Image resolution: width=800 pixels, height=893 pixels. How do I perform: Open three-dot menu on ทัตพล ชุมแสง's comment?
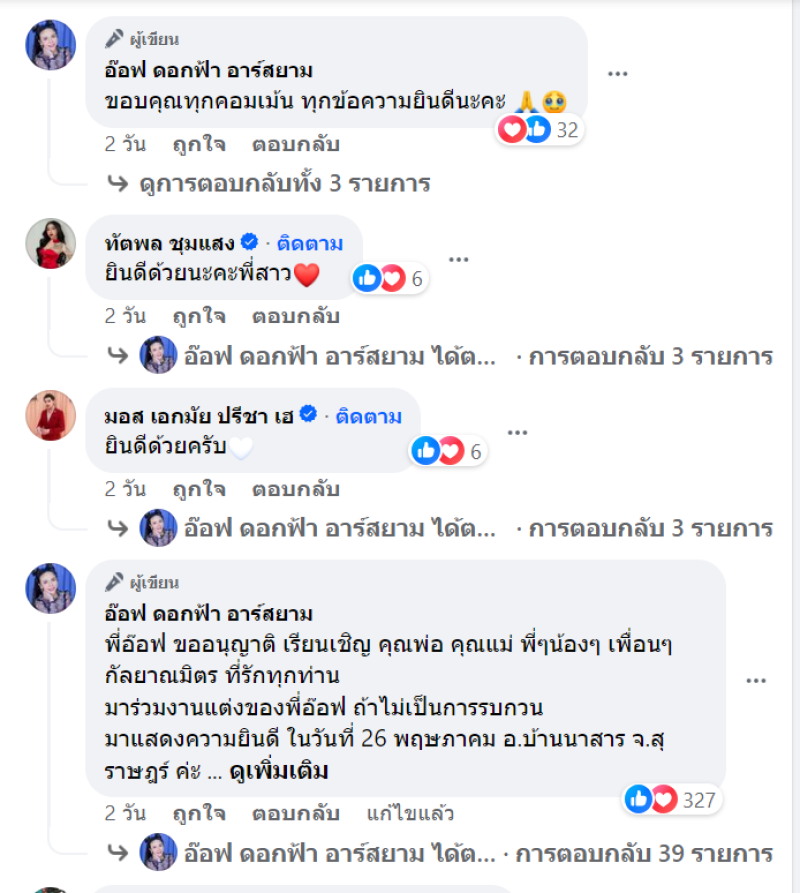pyautogui.click(x=459, y=259)
